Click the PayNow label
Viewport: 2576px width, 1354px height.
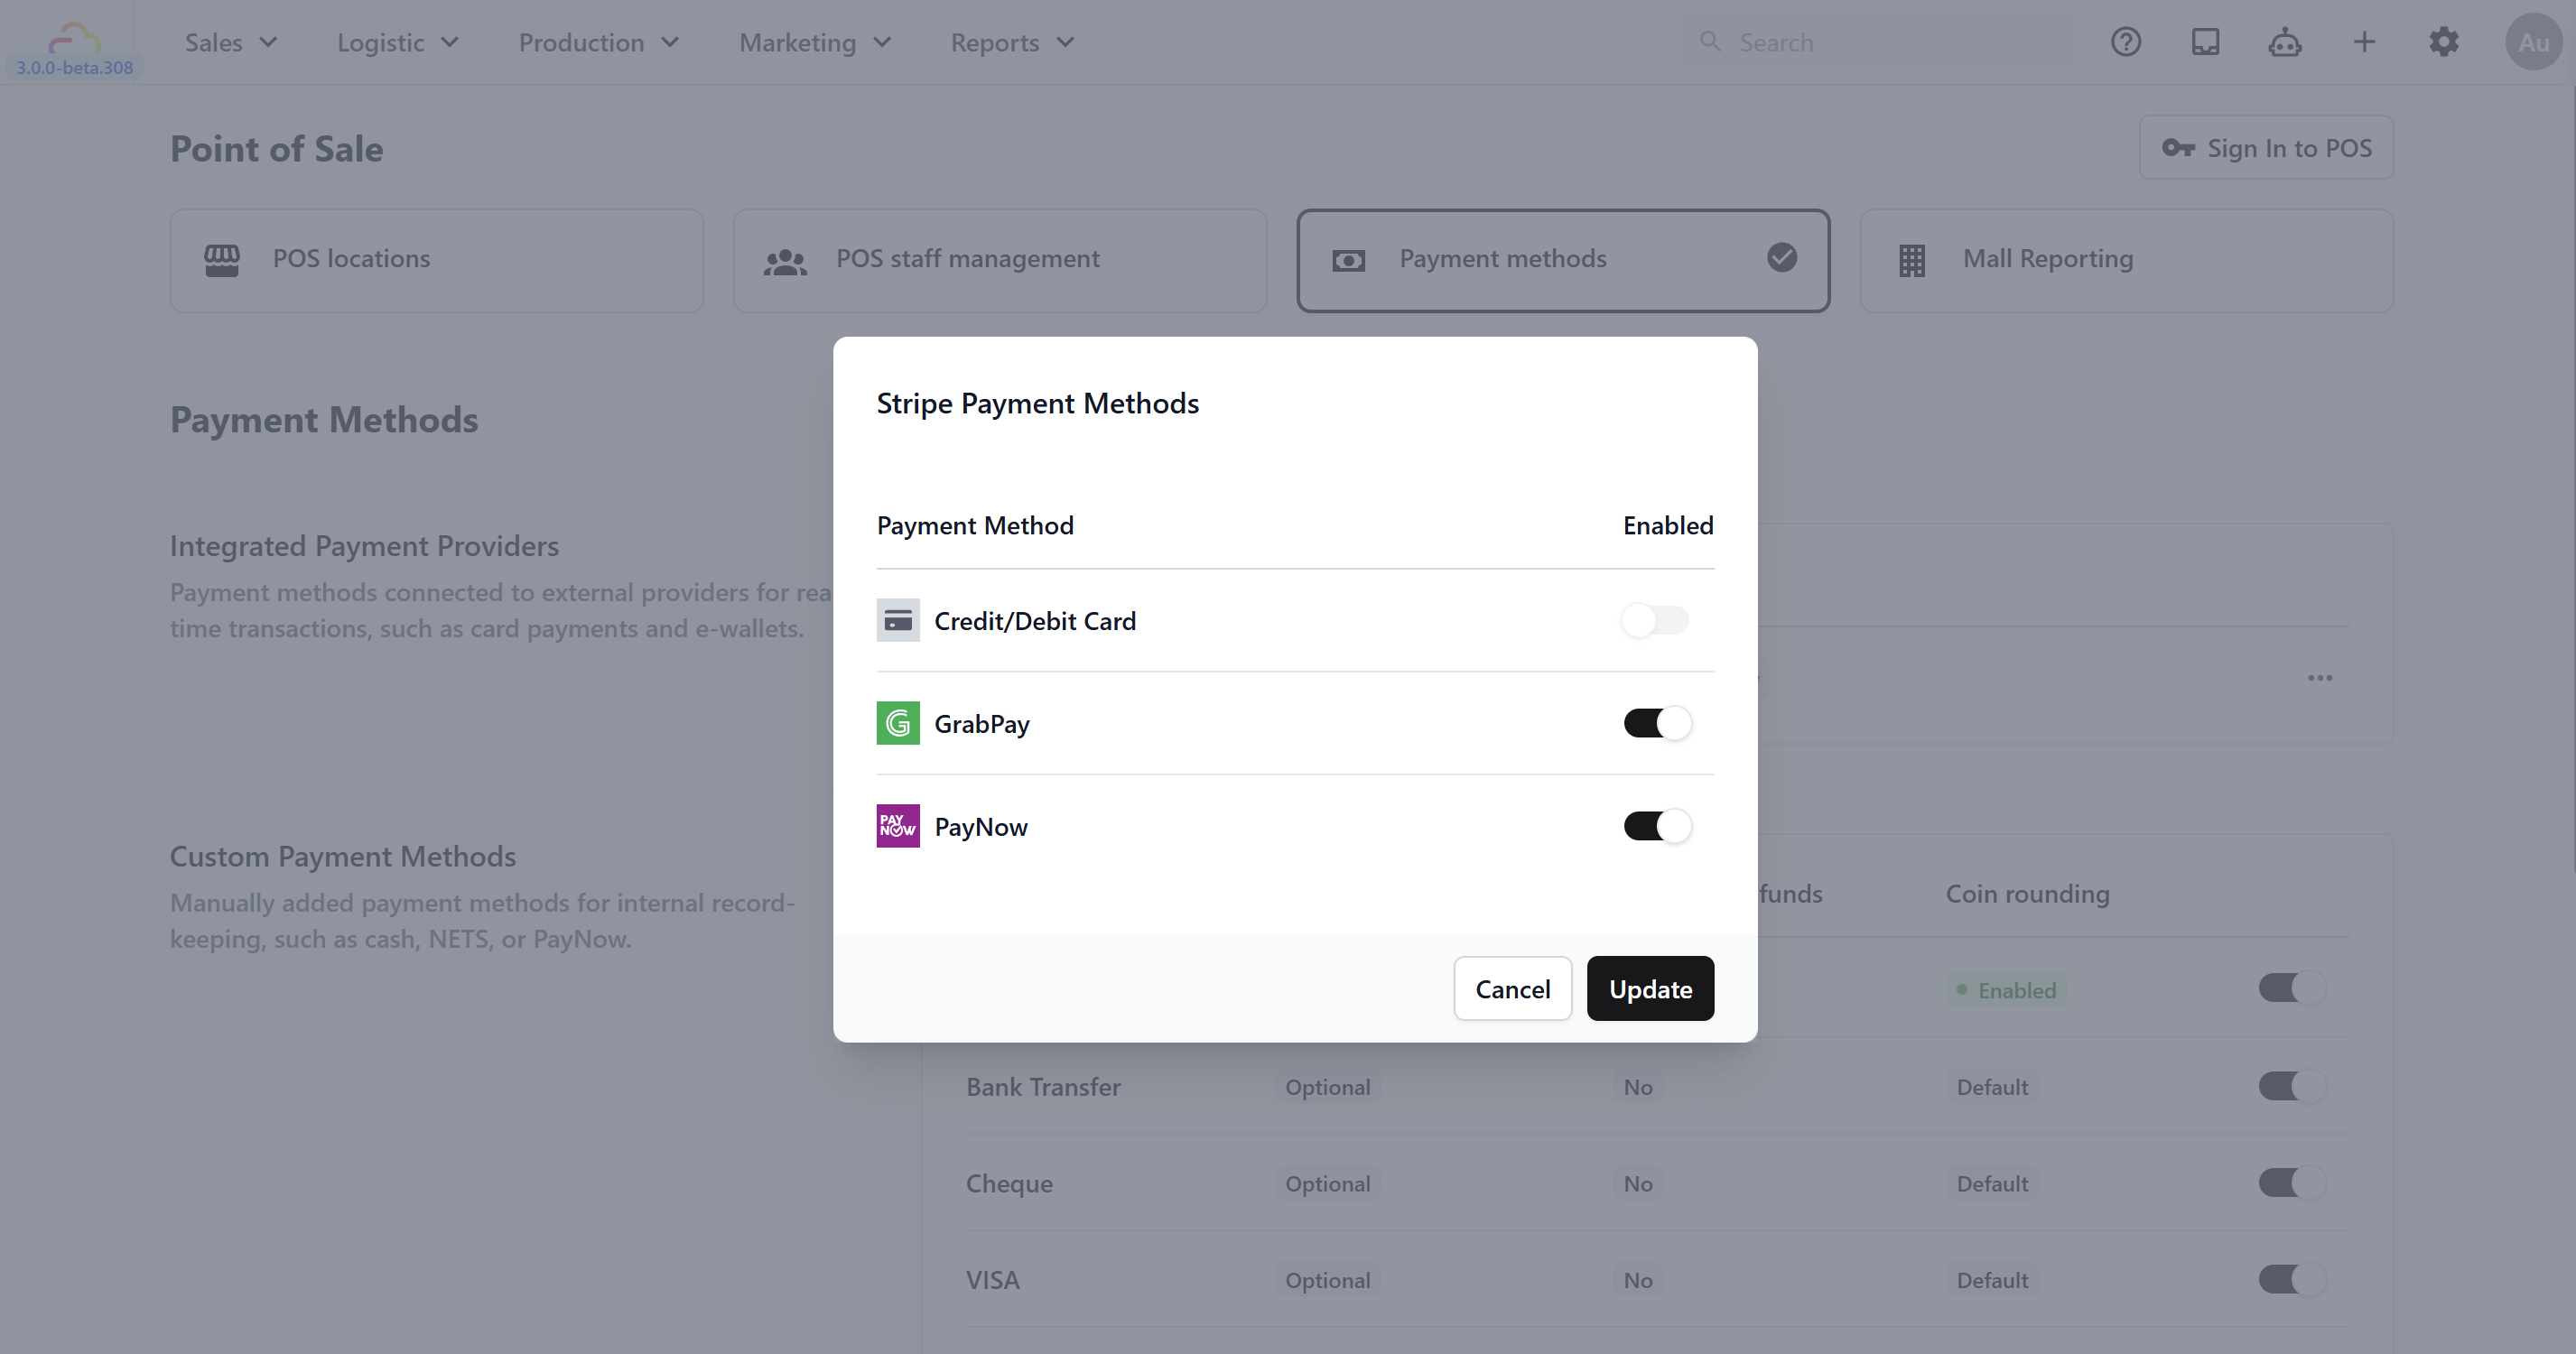point(981,827)
